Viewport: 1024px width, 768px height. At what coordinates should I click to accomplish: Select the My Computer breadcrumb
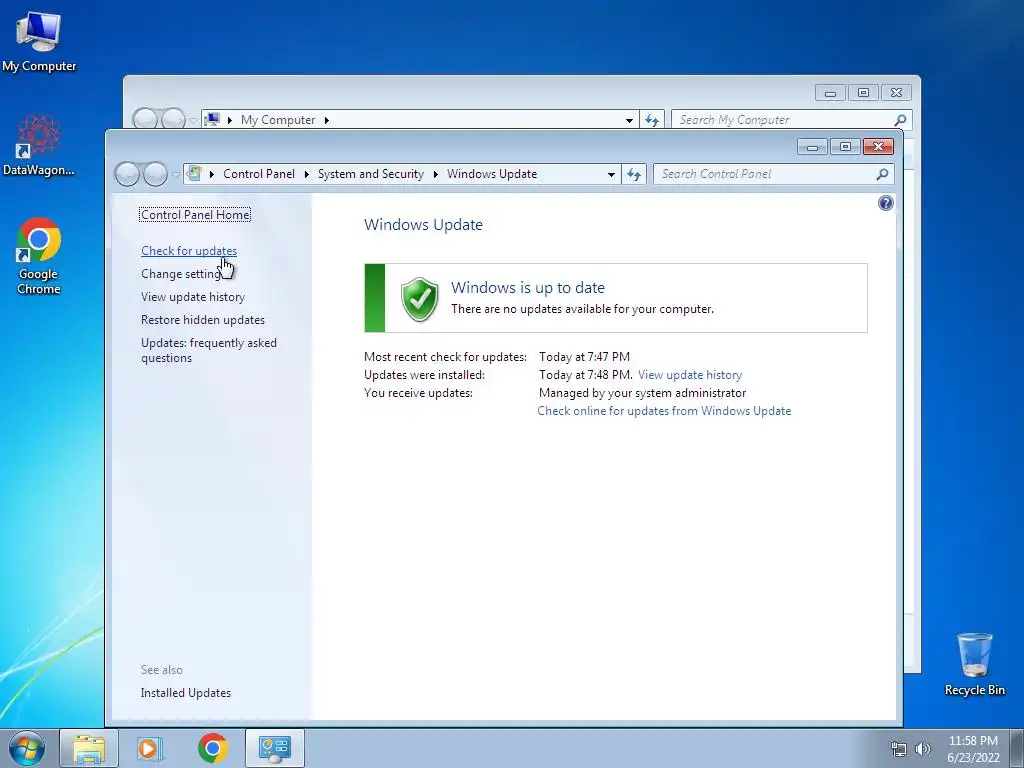click(x=278, y=120)
